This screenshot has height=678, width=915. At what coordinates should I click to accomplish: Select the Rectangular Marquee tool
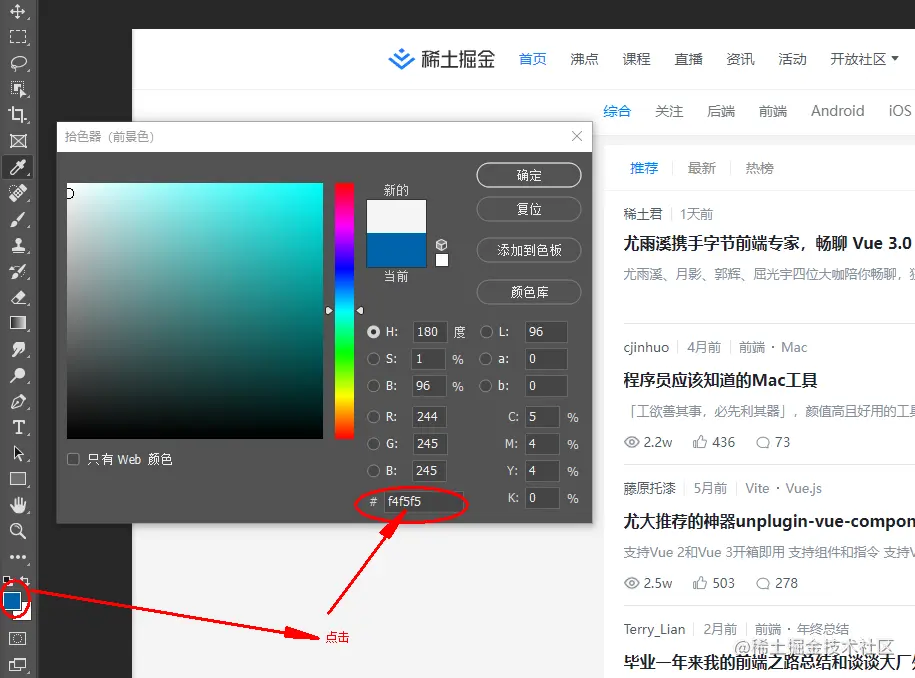[18, 37]
